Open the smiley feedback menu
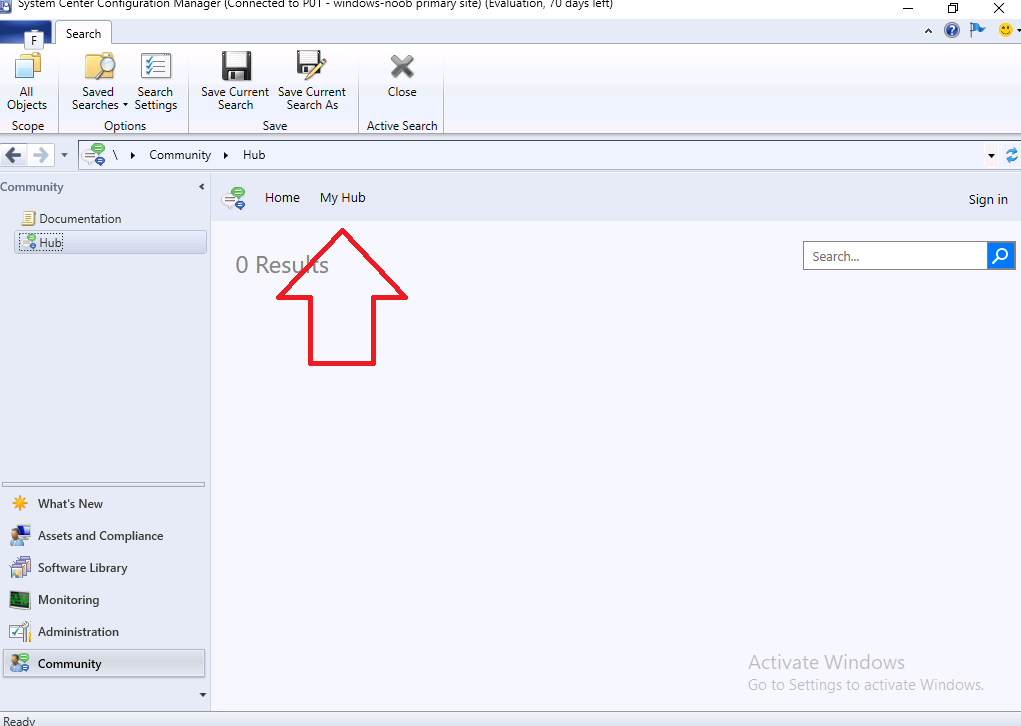The height and width of the screenshot is (726, 1021). (1006, 30)
